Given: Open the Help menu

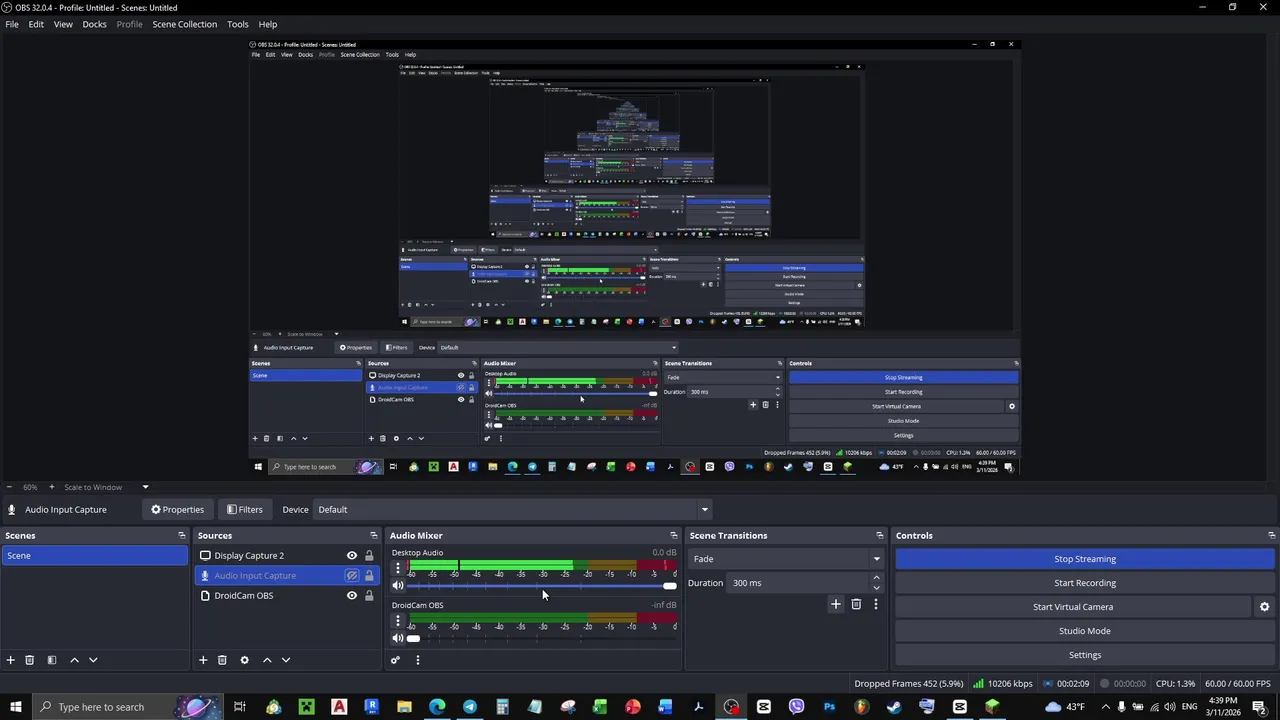Looking at the screenshot, I should click(x=268, y=24).
